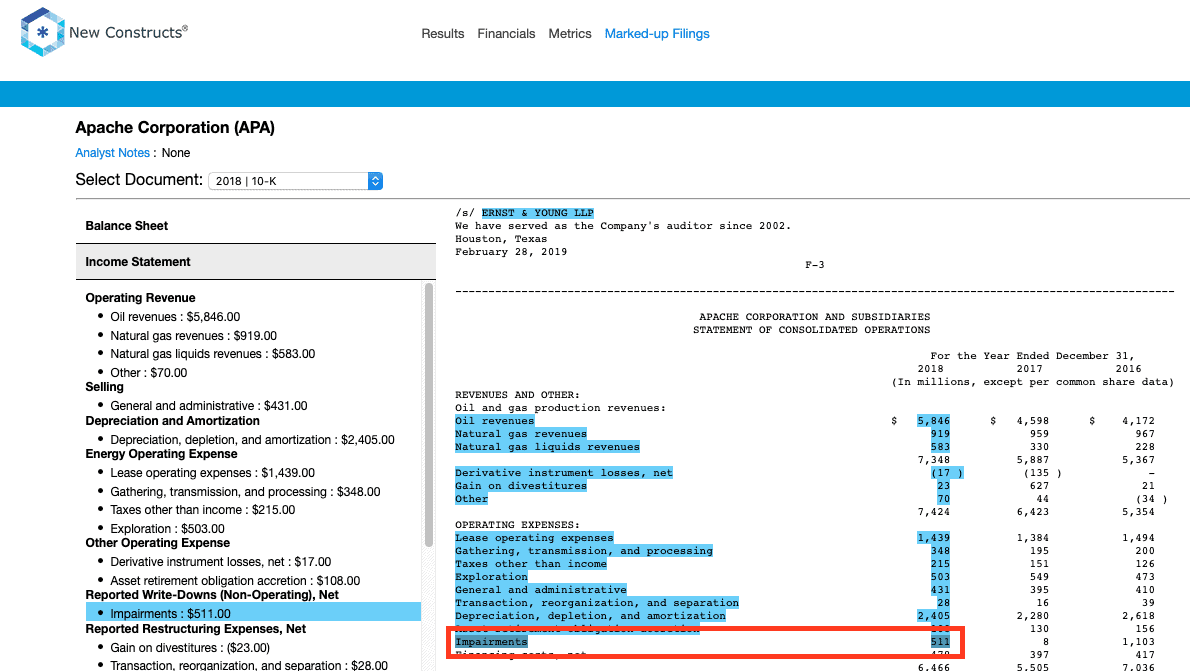Click highlighted 2,405 value in filing
This screenshot has width=1190, height=671.
933,616
